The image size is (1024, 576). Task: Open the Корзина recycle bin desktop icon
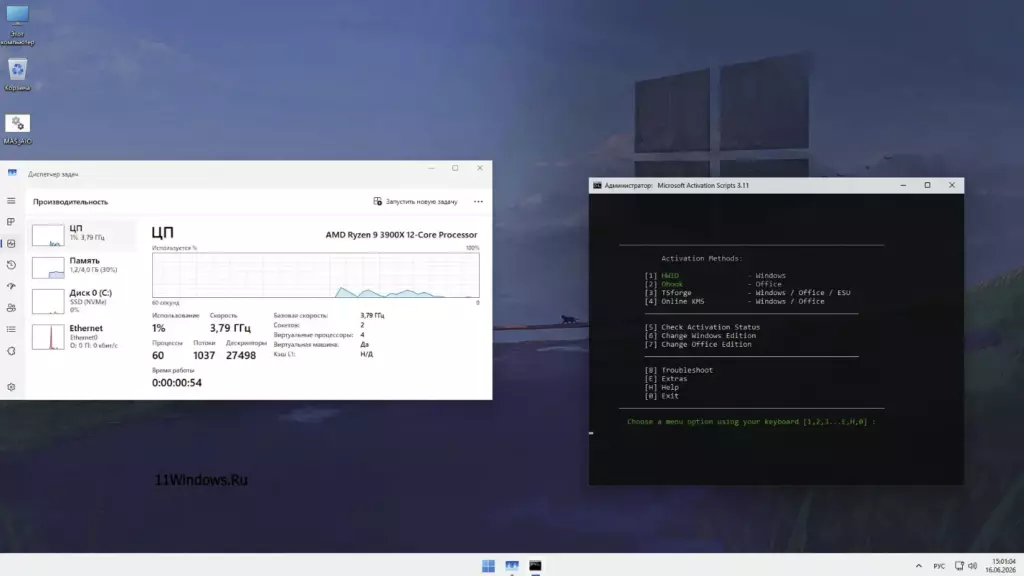click(17, 74)
